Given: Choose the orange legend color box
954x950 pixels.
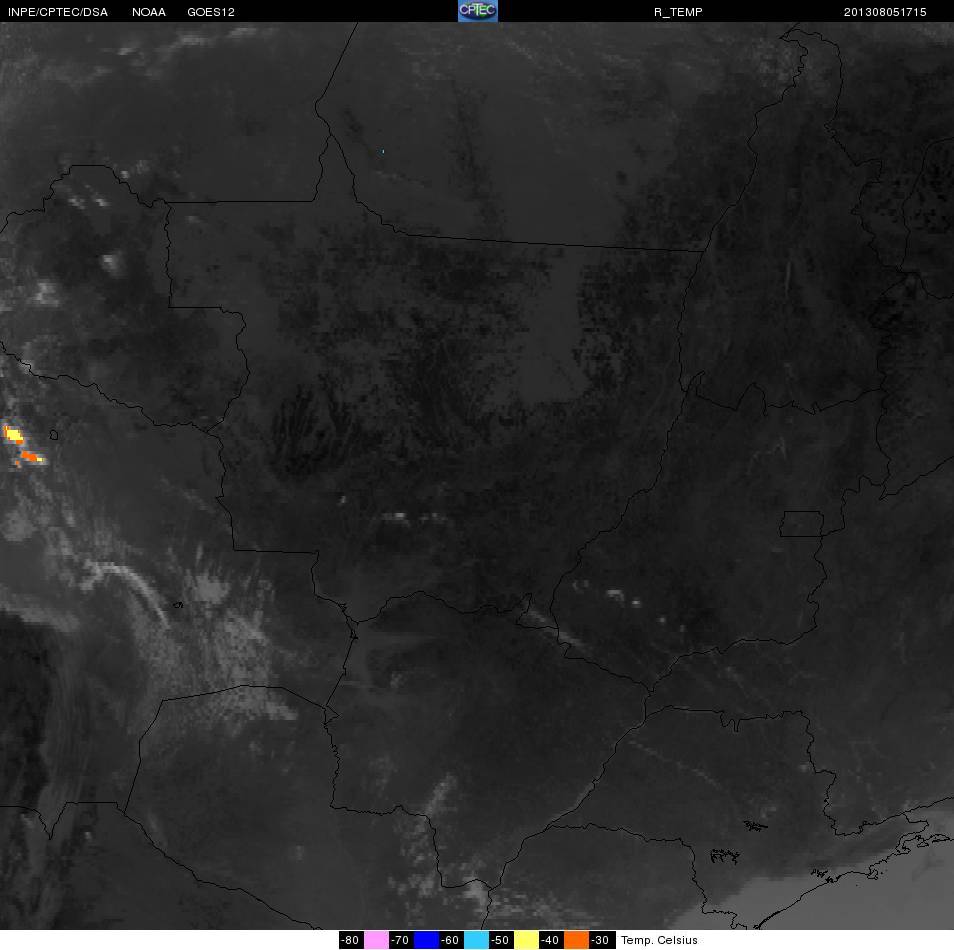Looking at the screenshot, I should pos(576,940).
